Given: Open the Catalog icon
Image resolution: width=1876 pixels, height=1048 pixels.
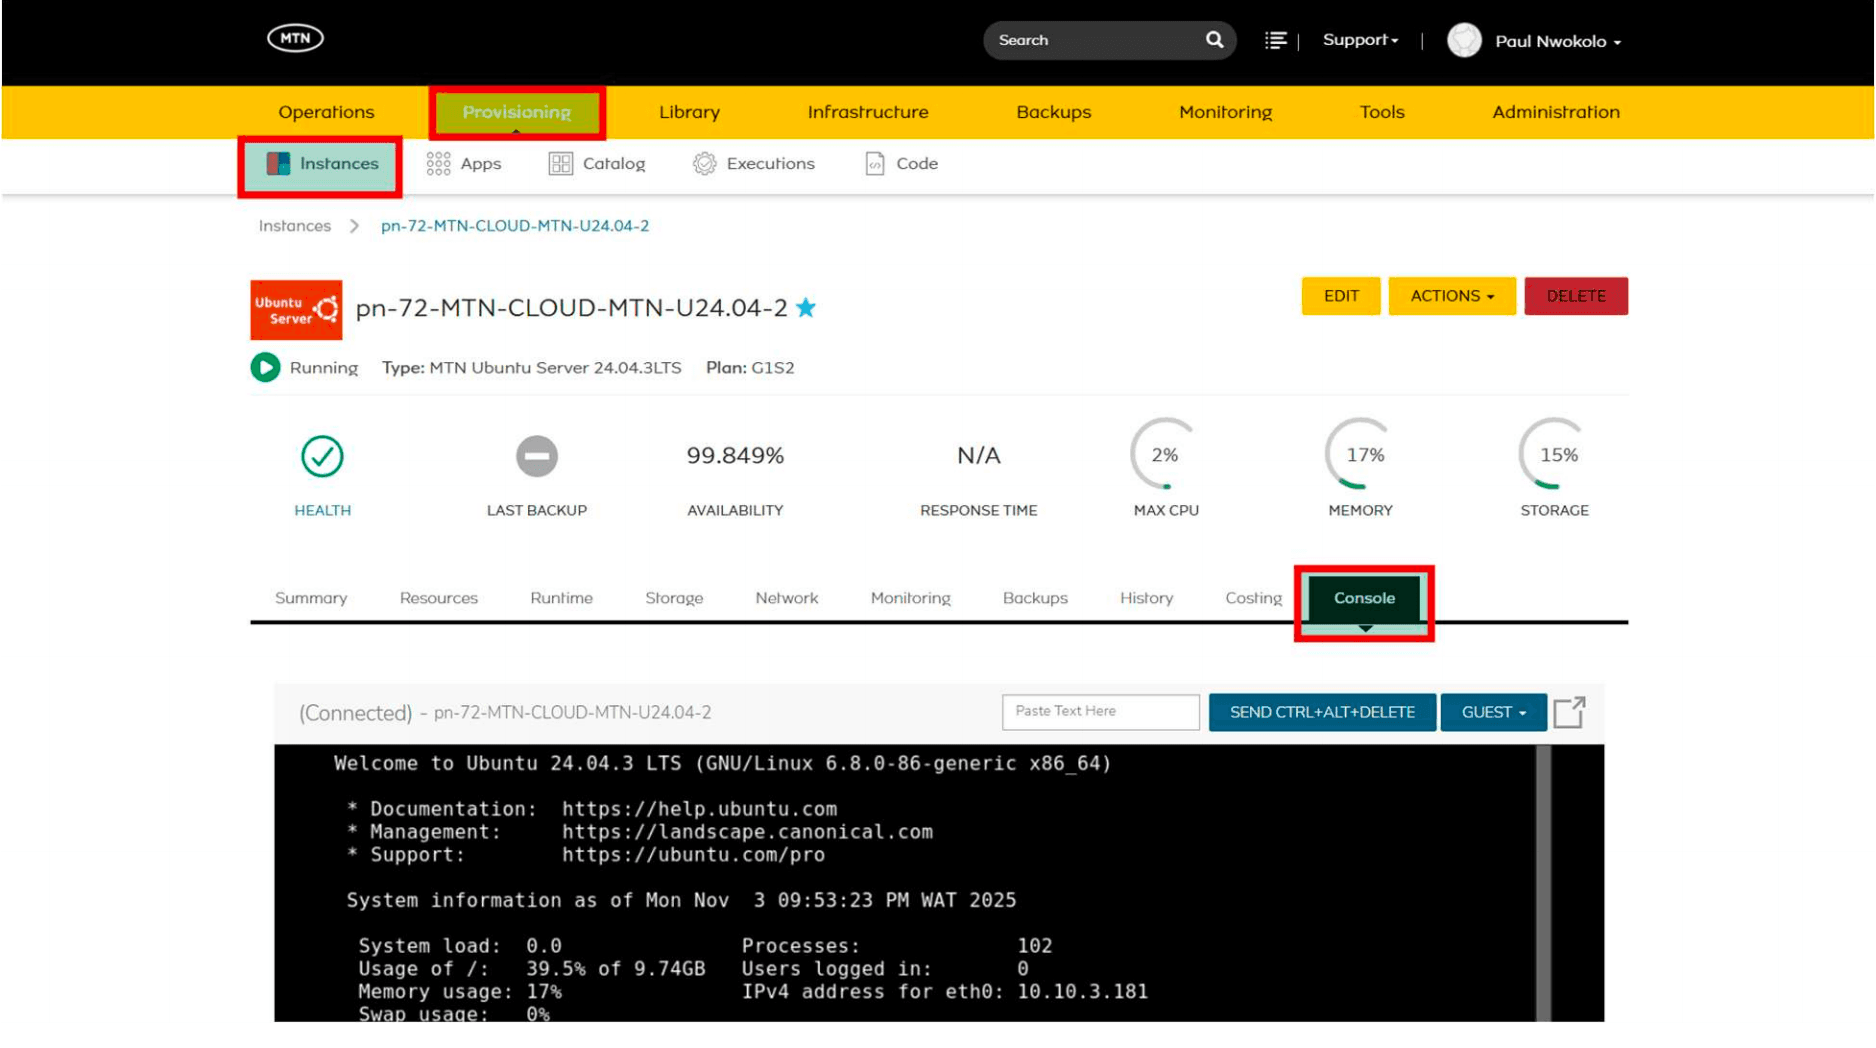Looking at the screenshot, I should (x=560, y=164).
